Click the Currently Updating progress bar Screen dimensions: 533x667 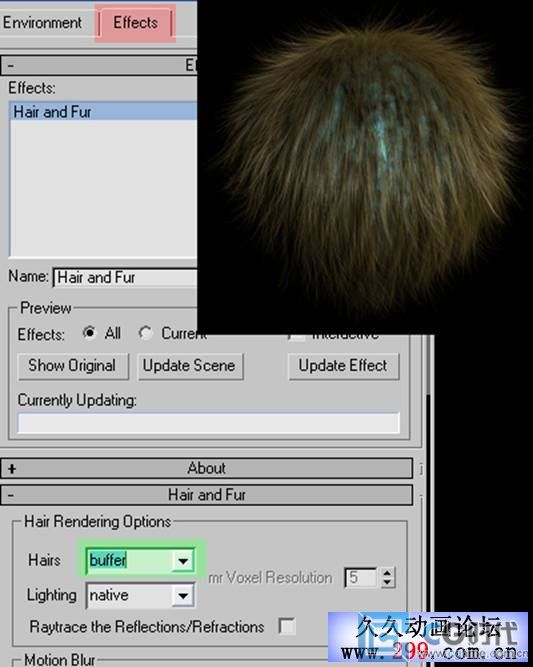[x=208, y=423]
